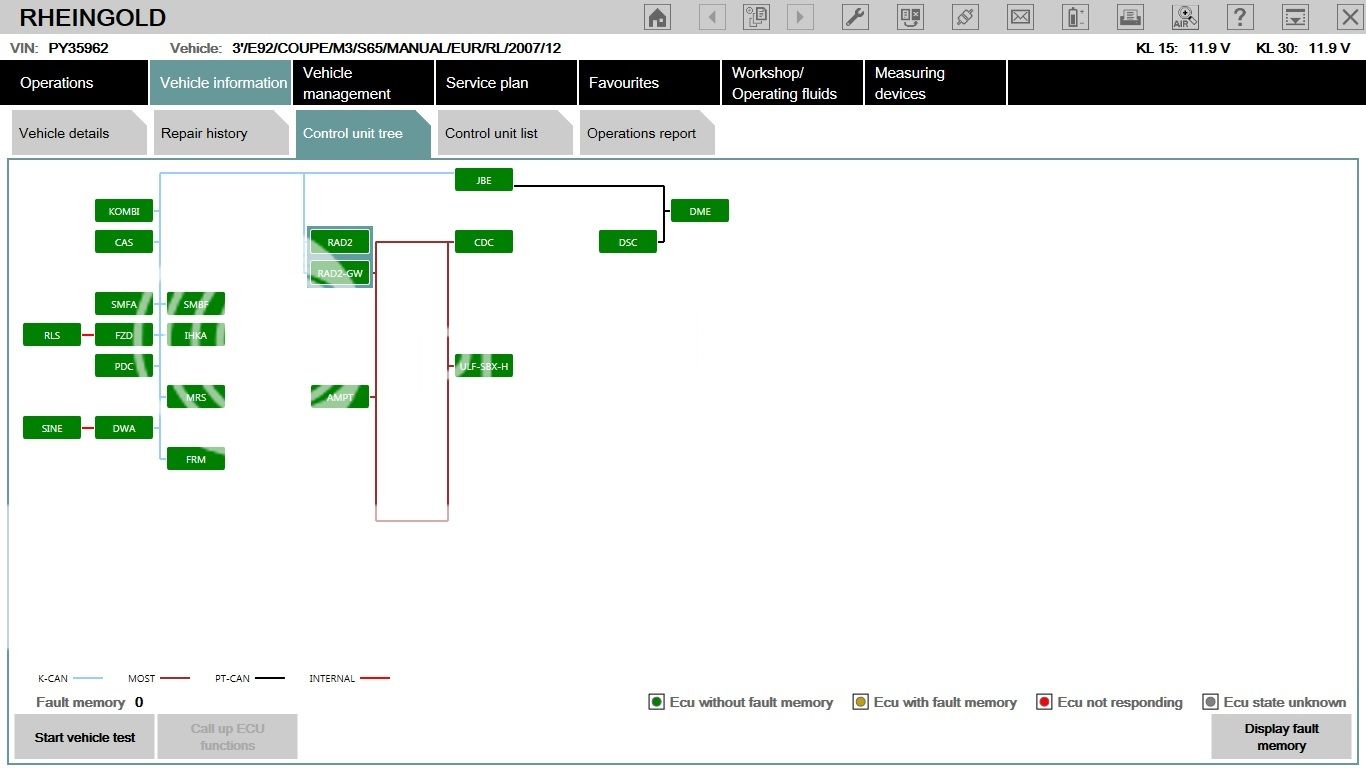This screenshot has height=768, width=1366.
Task: Select the CAS control unit
Action: [124, 242]
